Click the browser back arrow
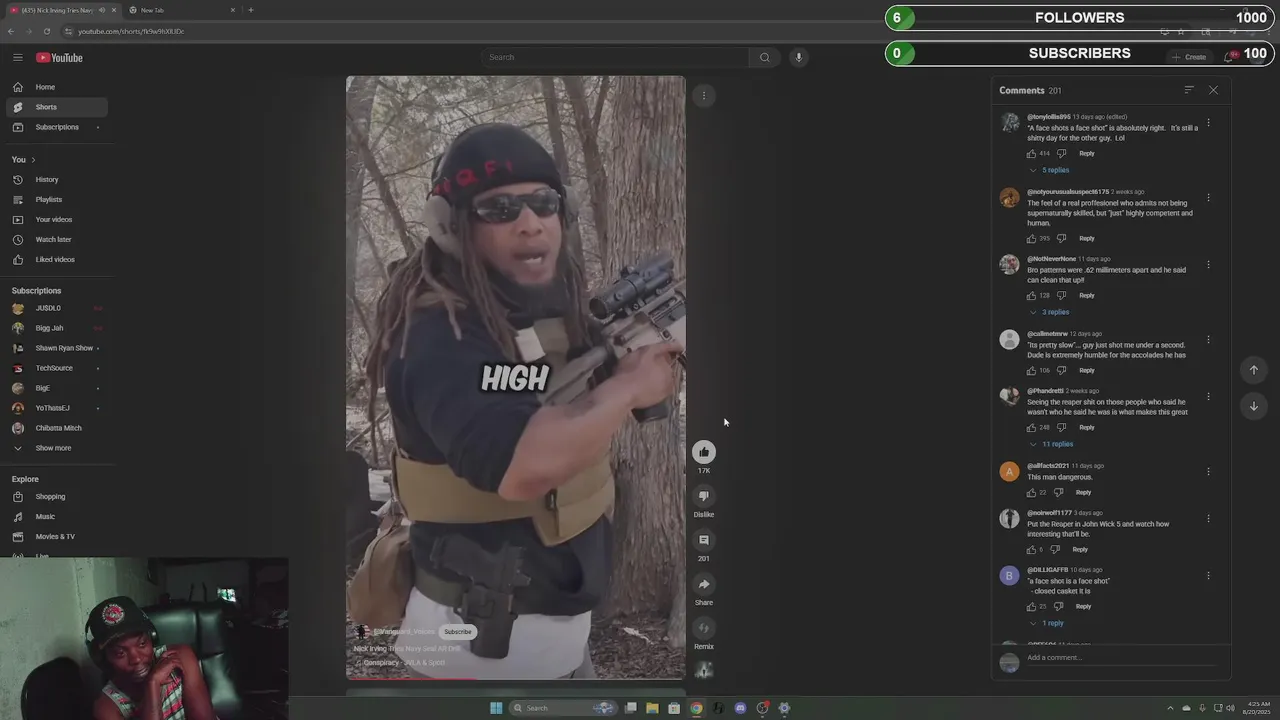Screen dimensions: 1280x720 click(11, 31)
